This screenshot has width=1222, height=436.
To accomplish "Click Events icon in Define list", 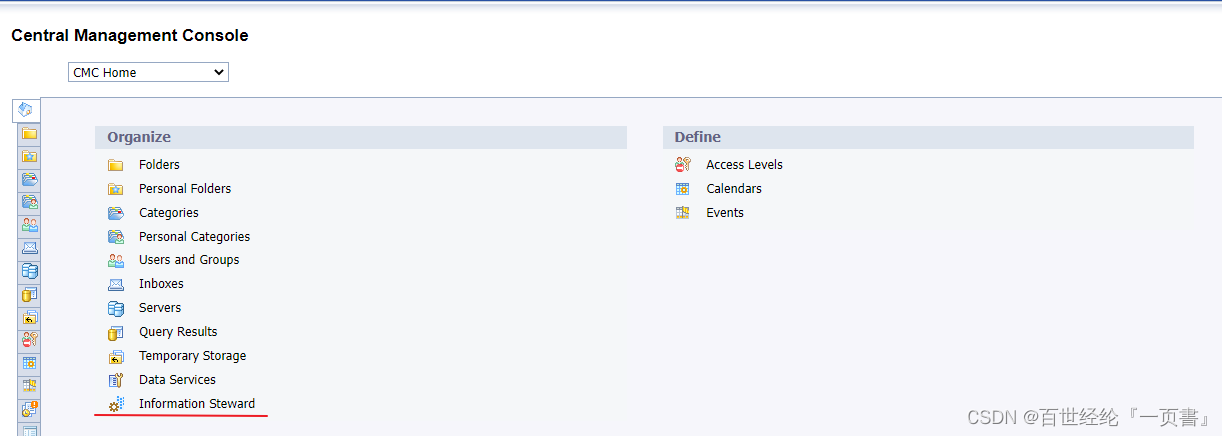I will click(x=683, y=213).
